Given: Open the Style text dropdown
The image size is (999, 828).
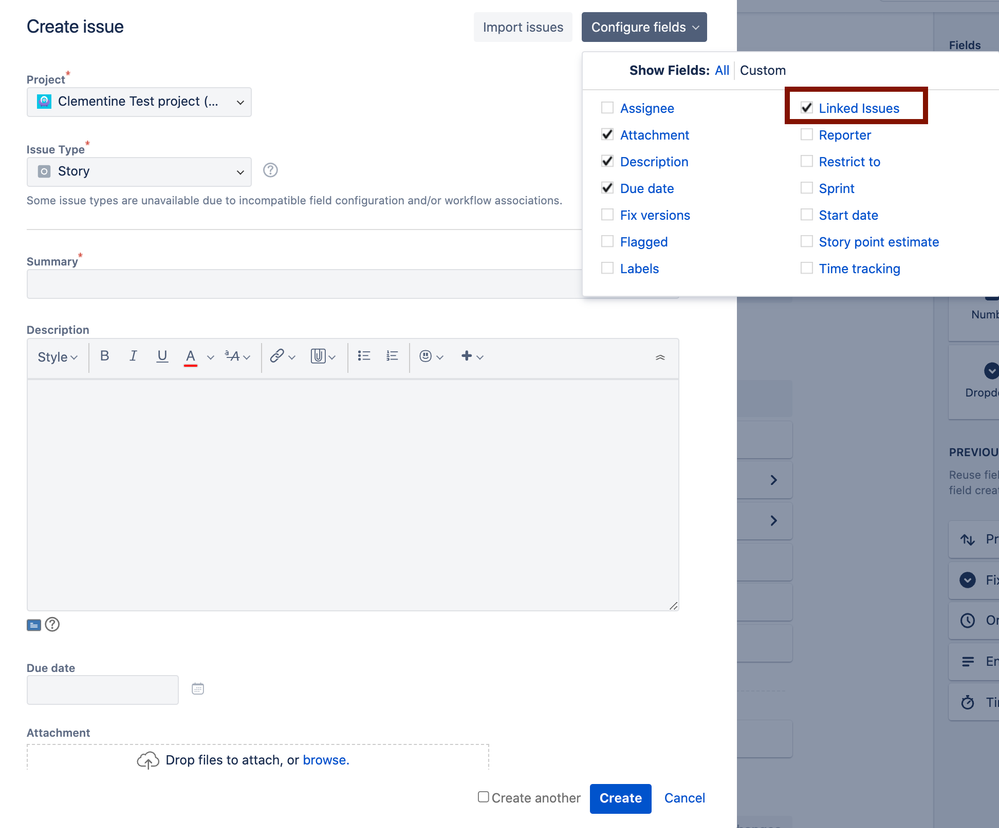Looking at the screenshot, I should pos(57,357).
